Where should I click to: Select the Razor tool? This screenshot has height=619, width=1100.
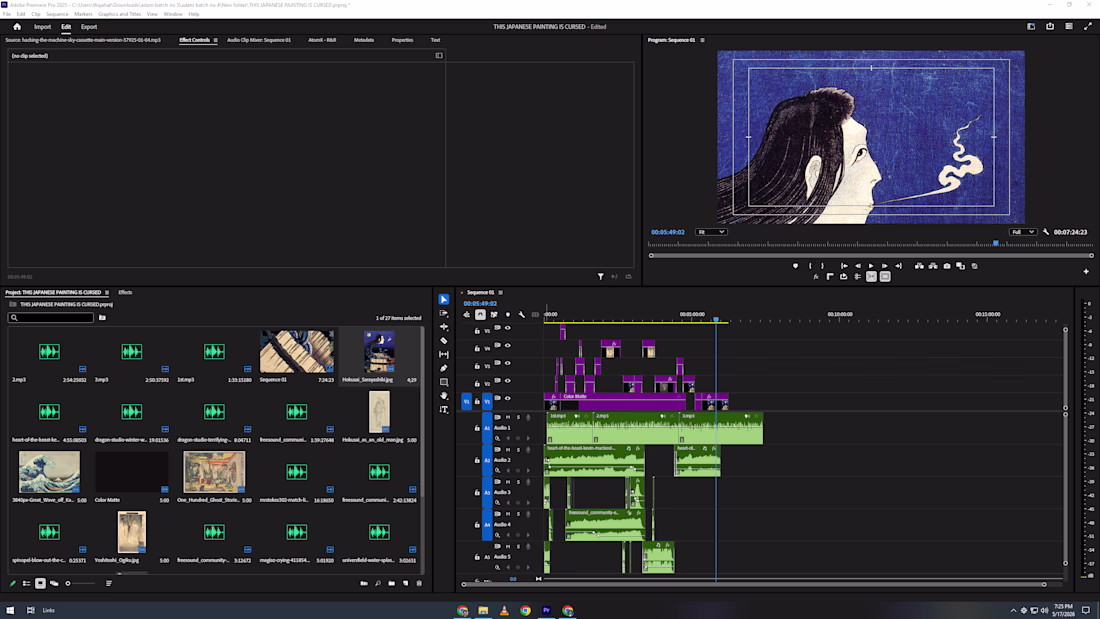pos(443,340)
